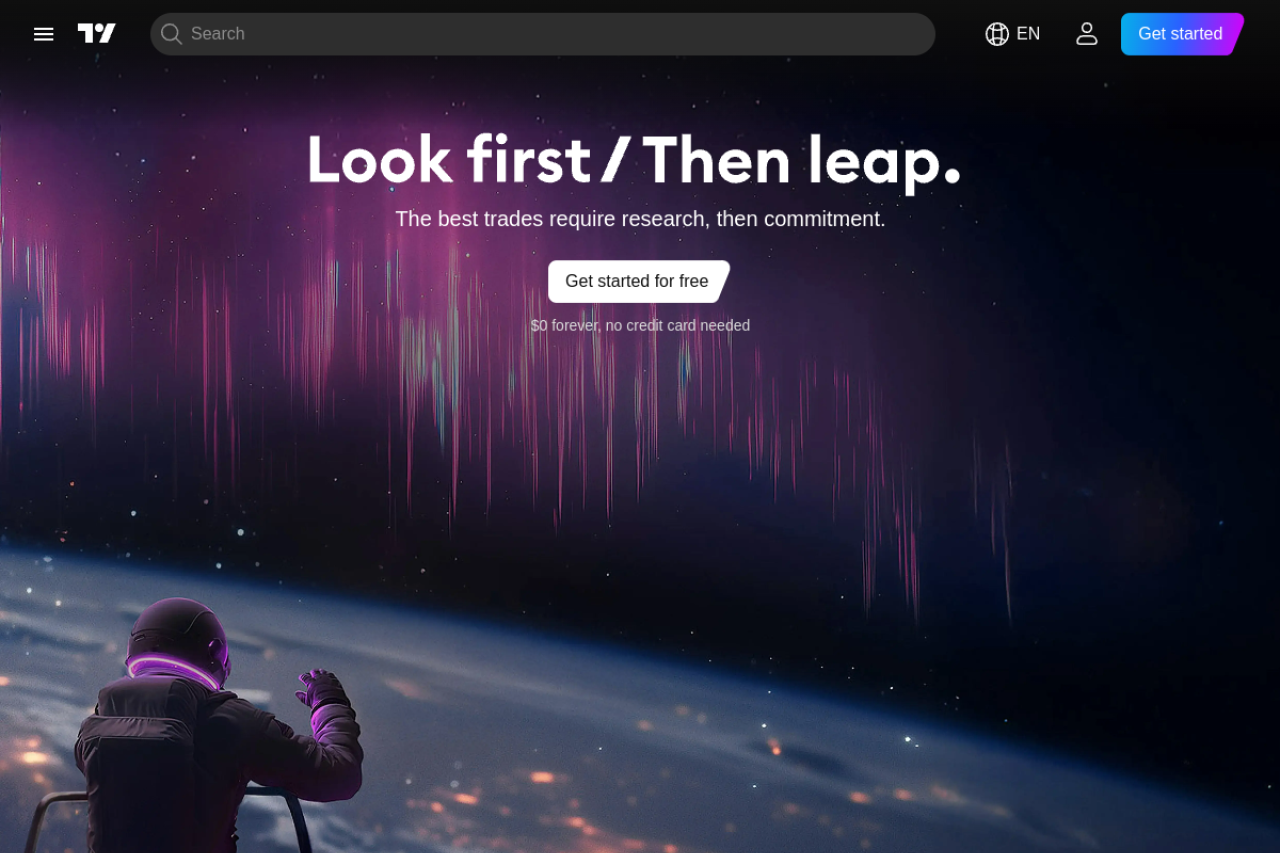
Task: Click the astronaut's helmet
Action: (178, 638)
